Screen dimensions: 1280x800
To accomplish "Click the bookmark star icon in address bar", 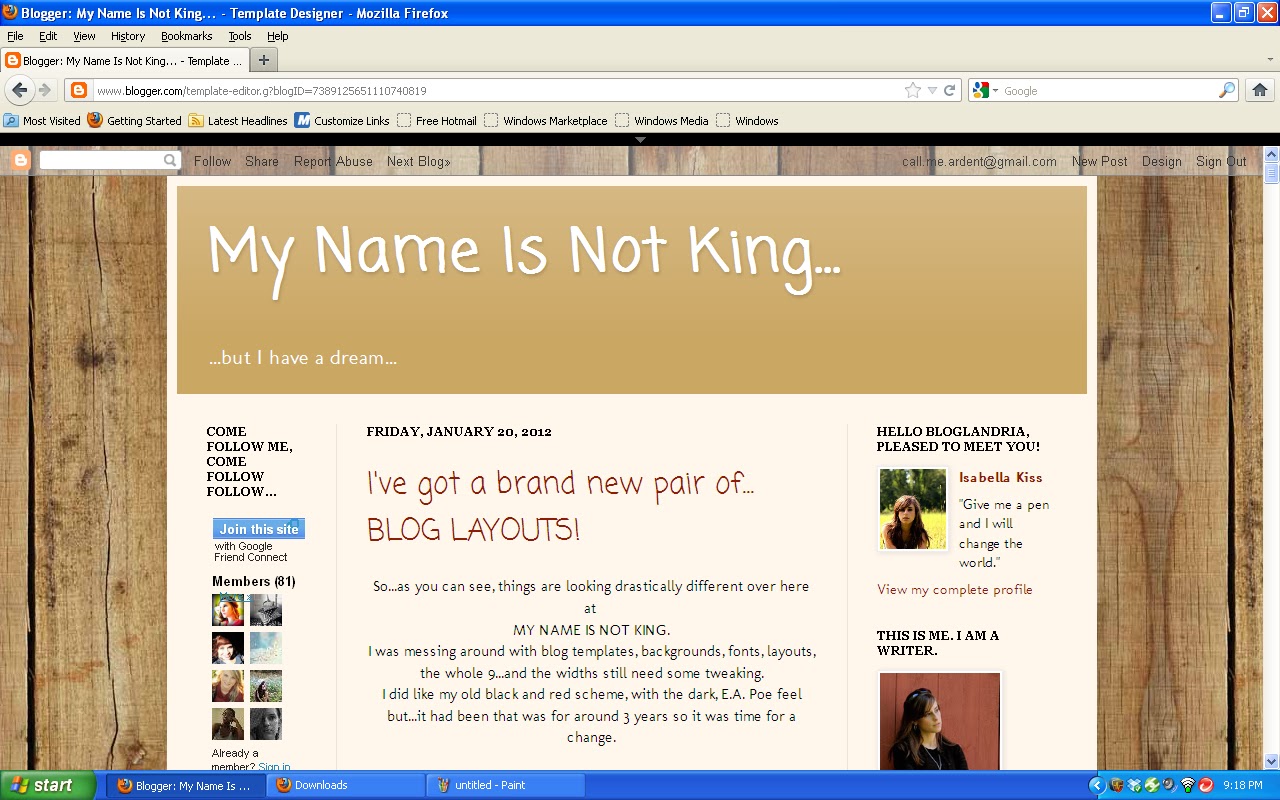I will click(912, 90).
